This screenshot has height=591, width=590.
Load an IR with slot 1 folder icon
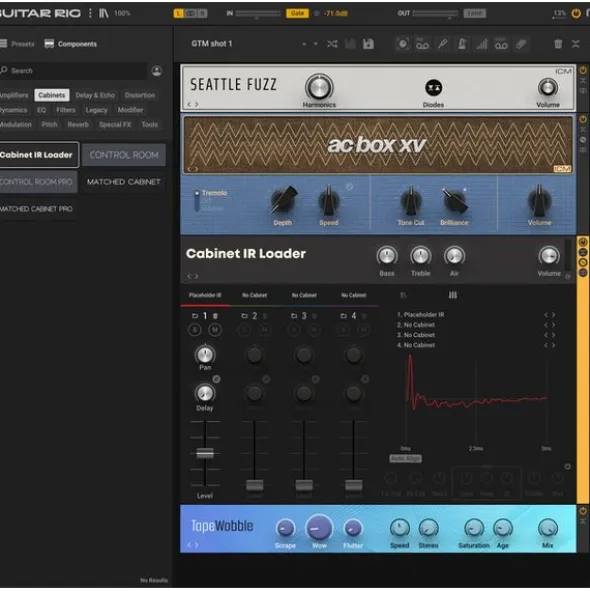coord(195,316)
